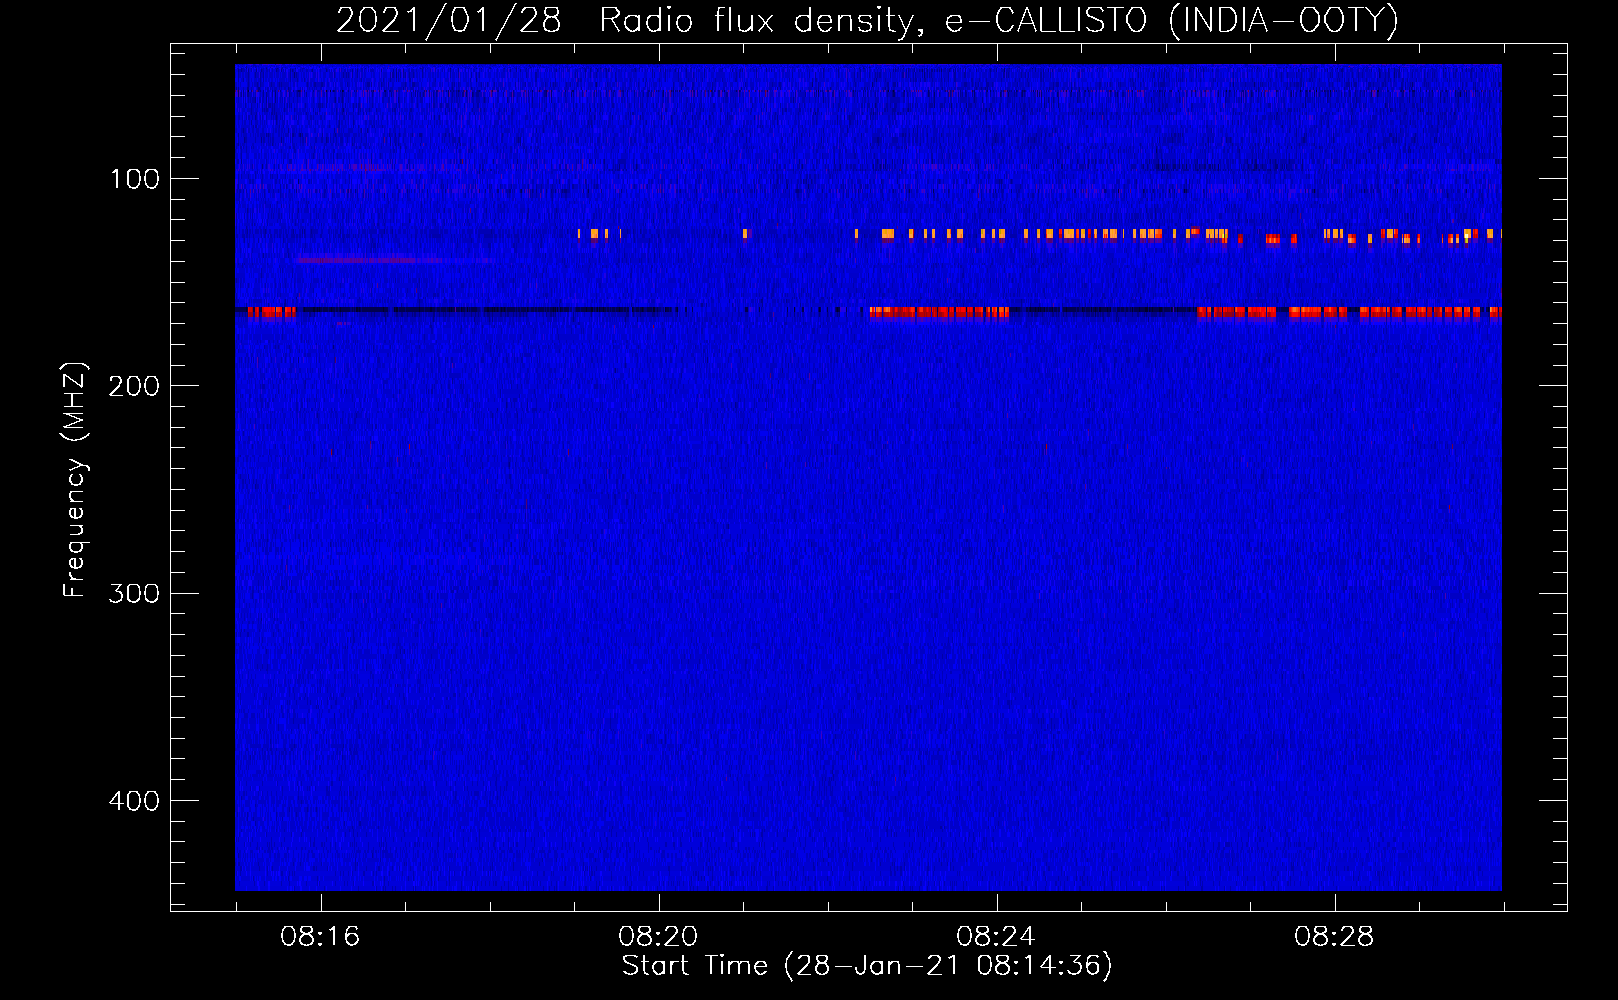
Task: Click the 'Frequency (MHZ)' axis label
Action: 75,480
